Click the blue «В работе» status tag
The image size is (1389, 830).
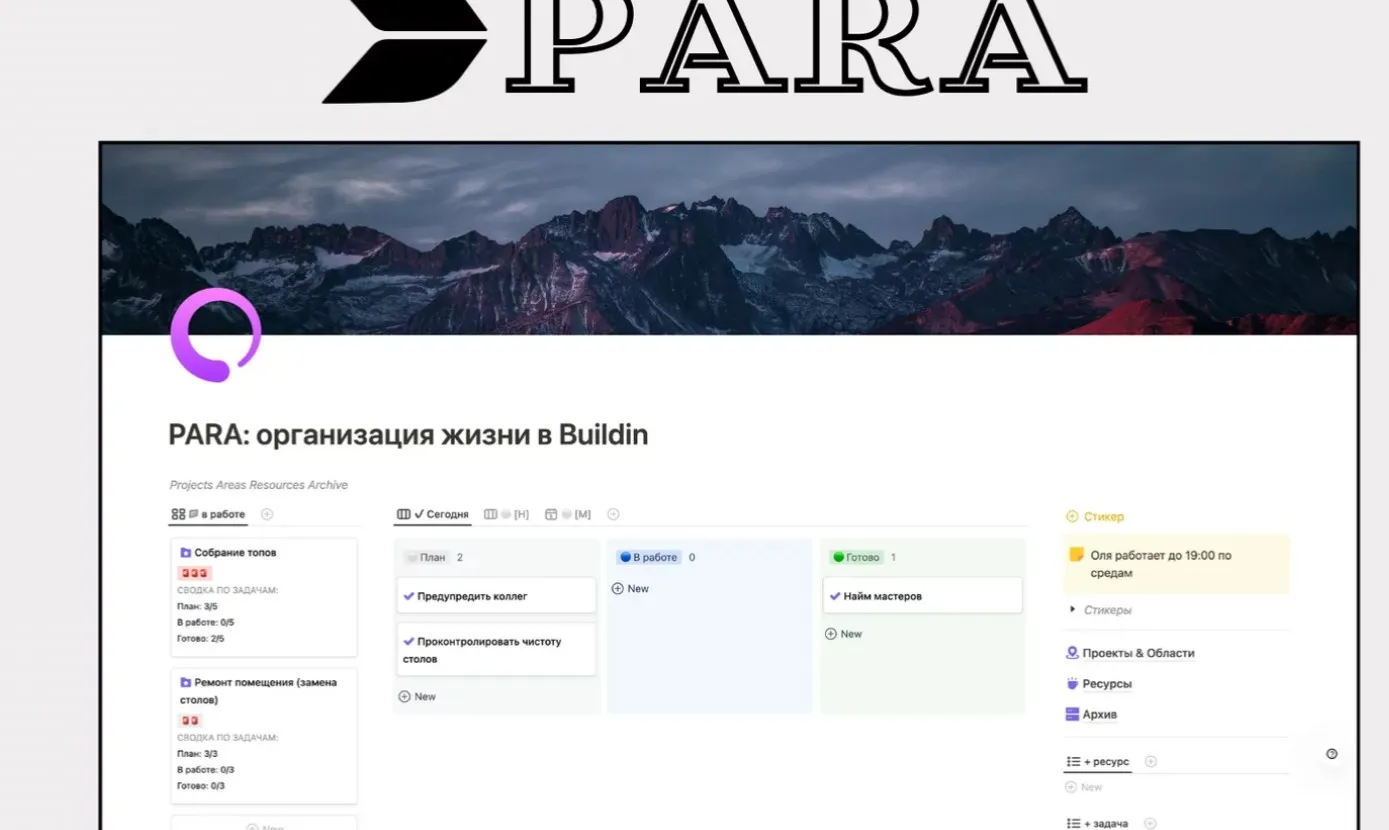(648, 557)
